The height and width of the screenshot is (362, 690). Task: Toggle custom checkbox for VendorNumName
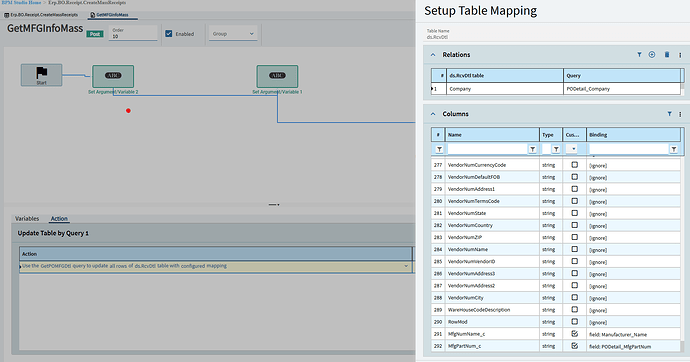click(x=574, y=249)
